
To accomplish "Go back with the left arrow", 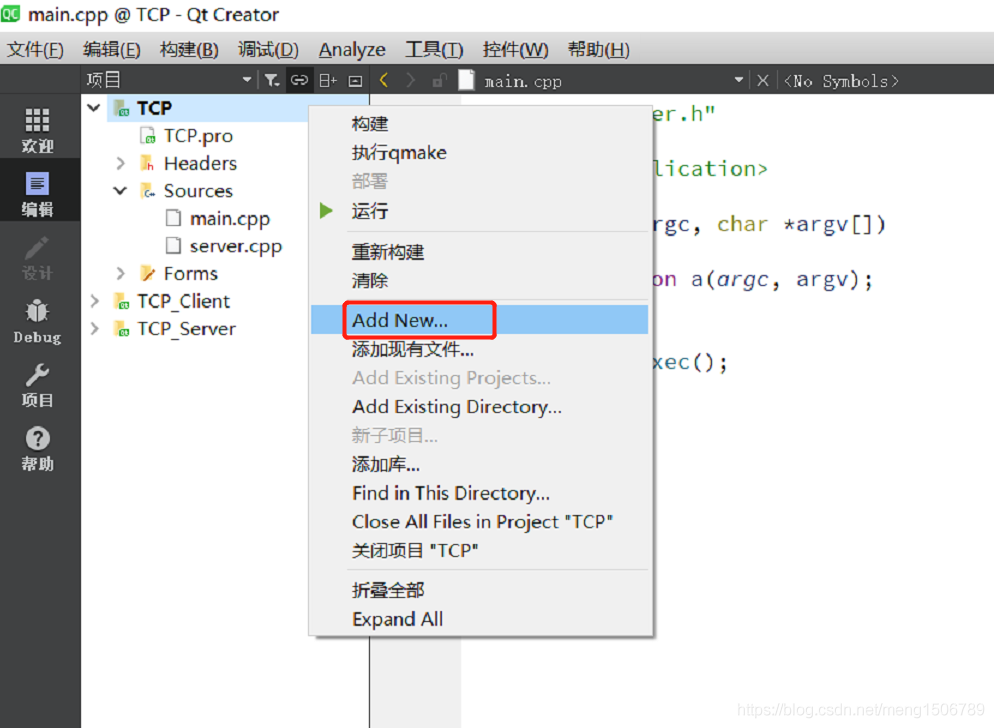I will point(384,81).
